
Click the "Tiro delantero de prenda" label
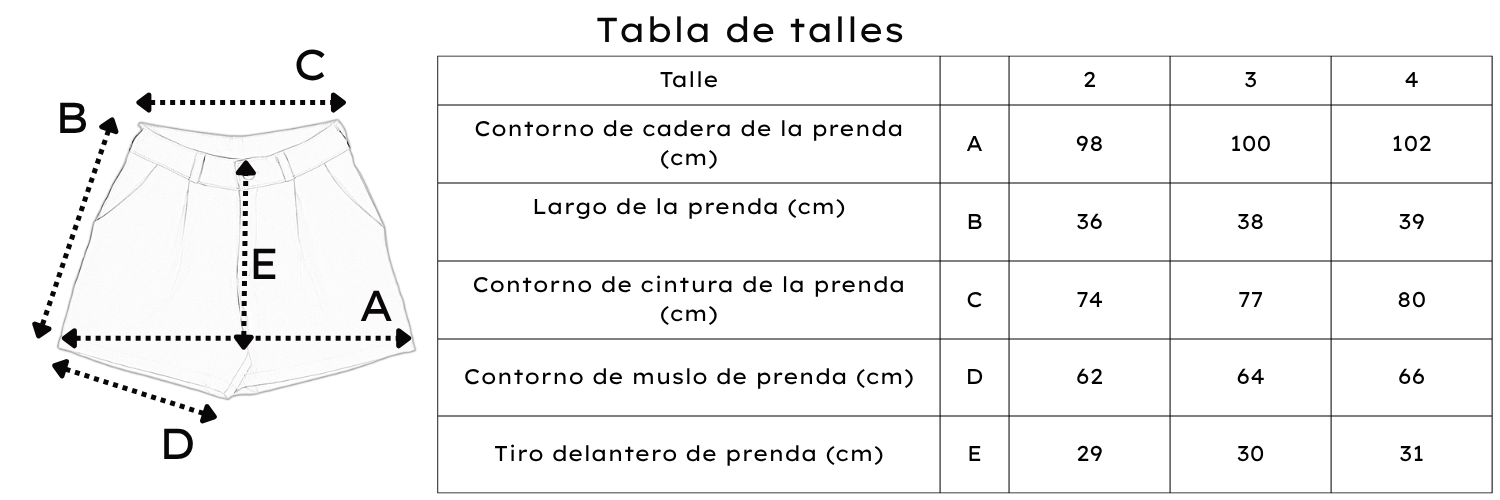689,454
